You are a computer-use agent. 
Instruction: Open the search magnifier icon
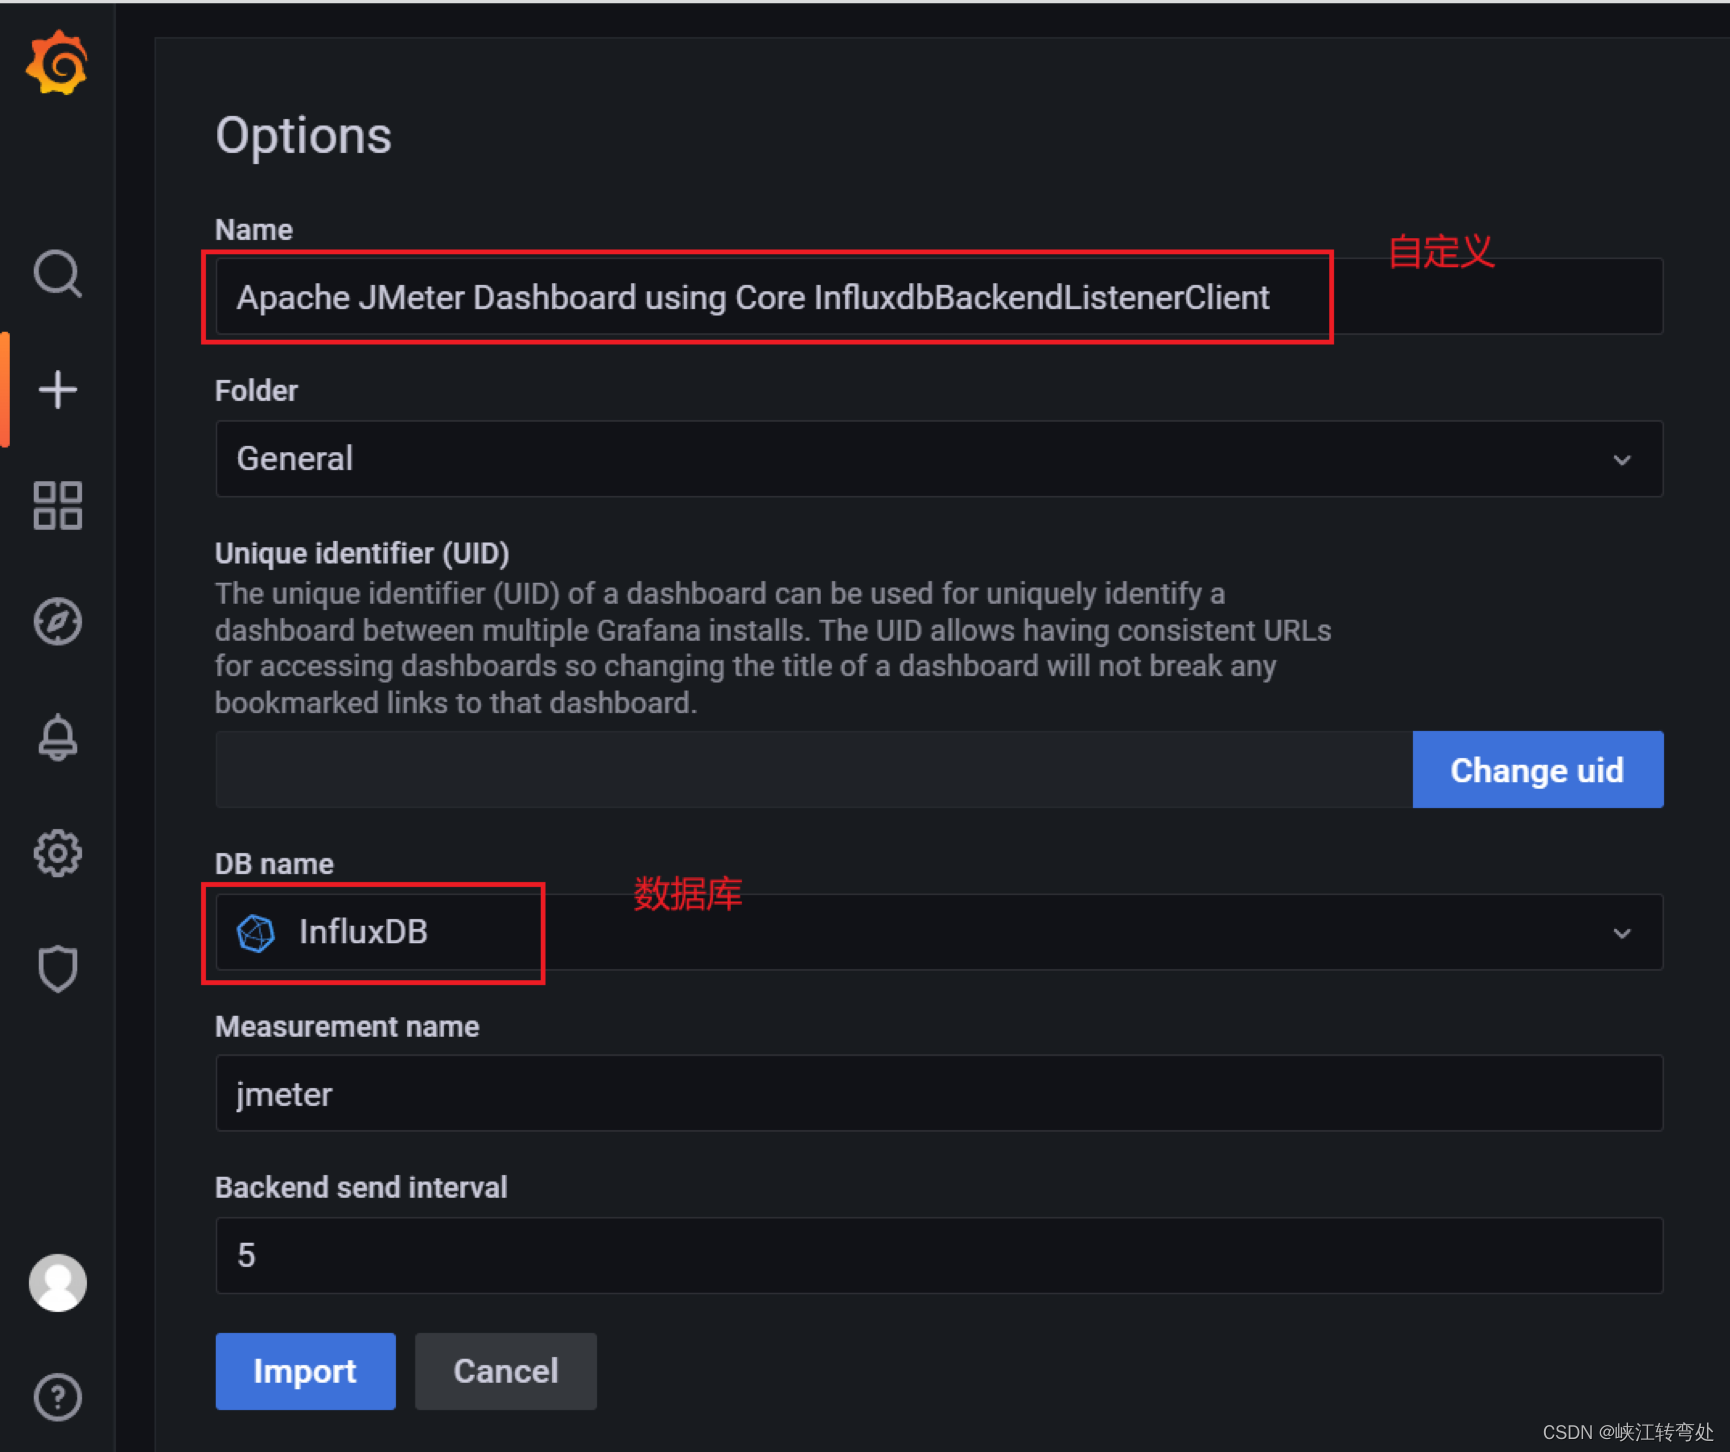[x=57, y=273]
